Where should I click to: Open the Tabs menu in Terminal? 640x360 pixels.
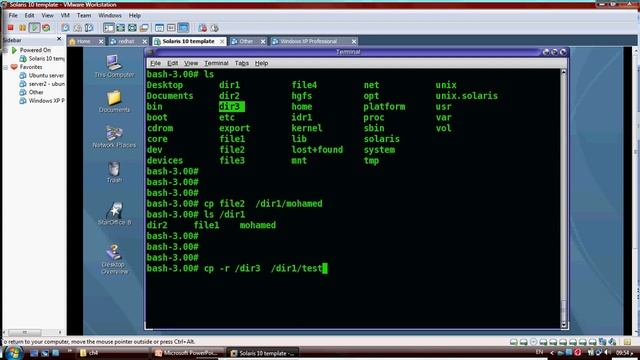(x=242, y=63)
